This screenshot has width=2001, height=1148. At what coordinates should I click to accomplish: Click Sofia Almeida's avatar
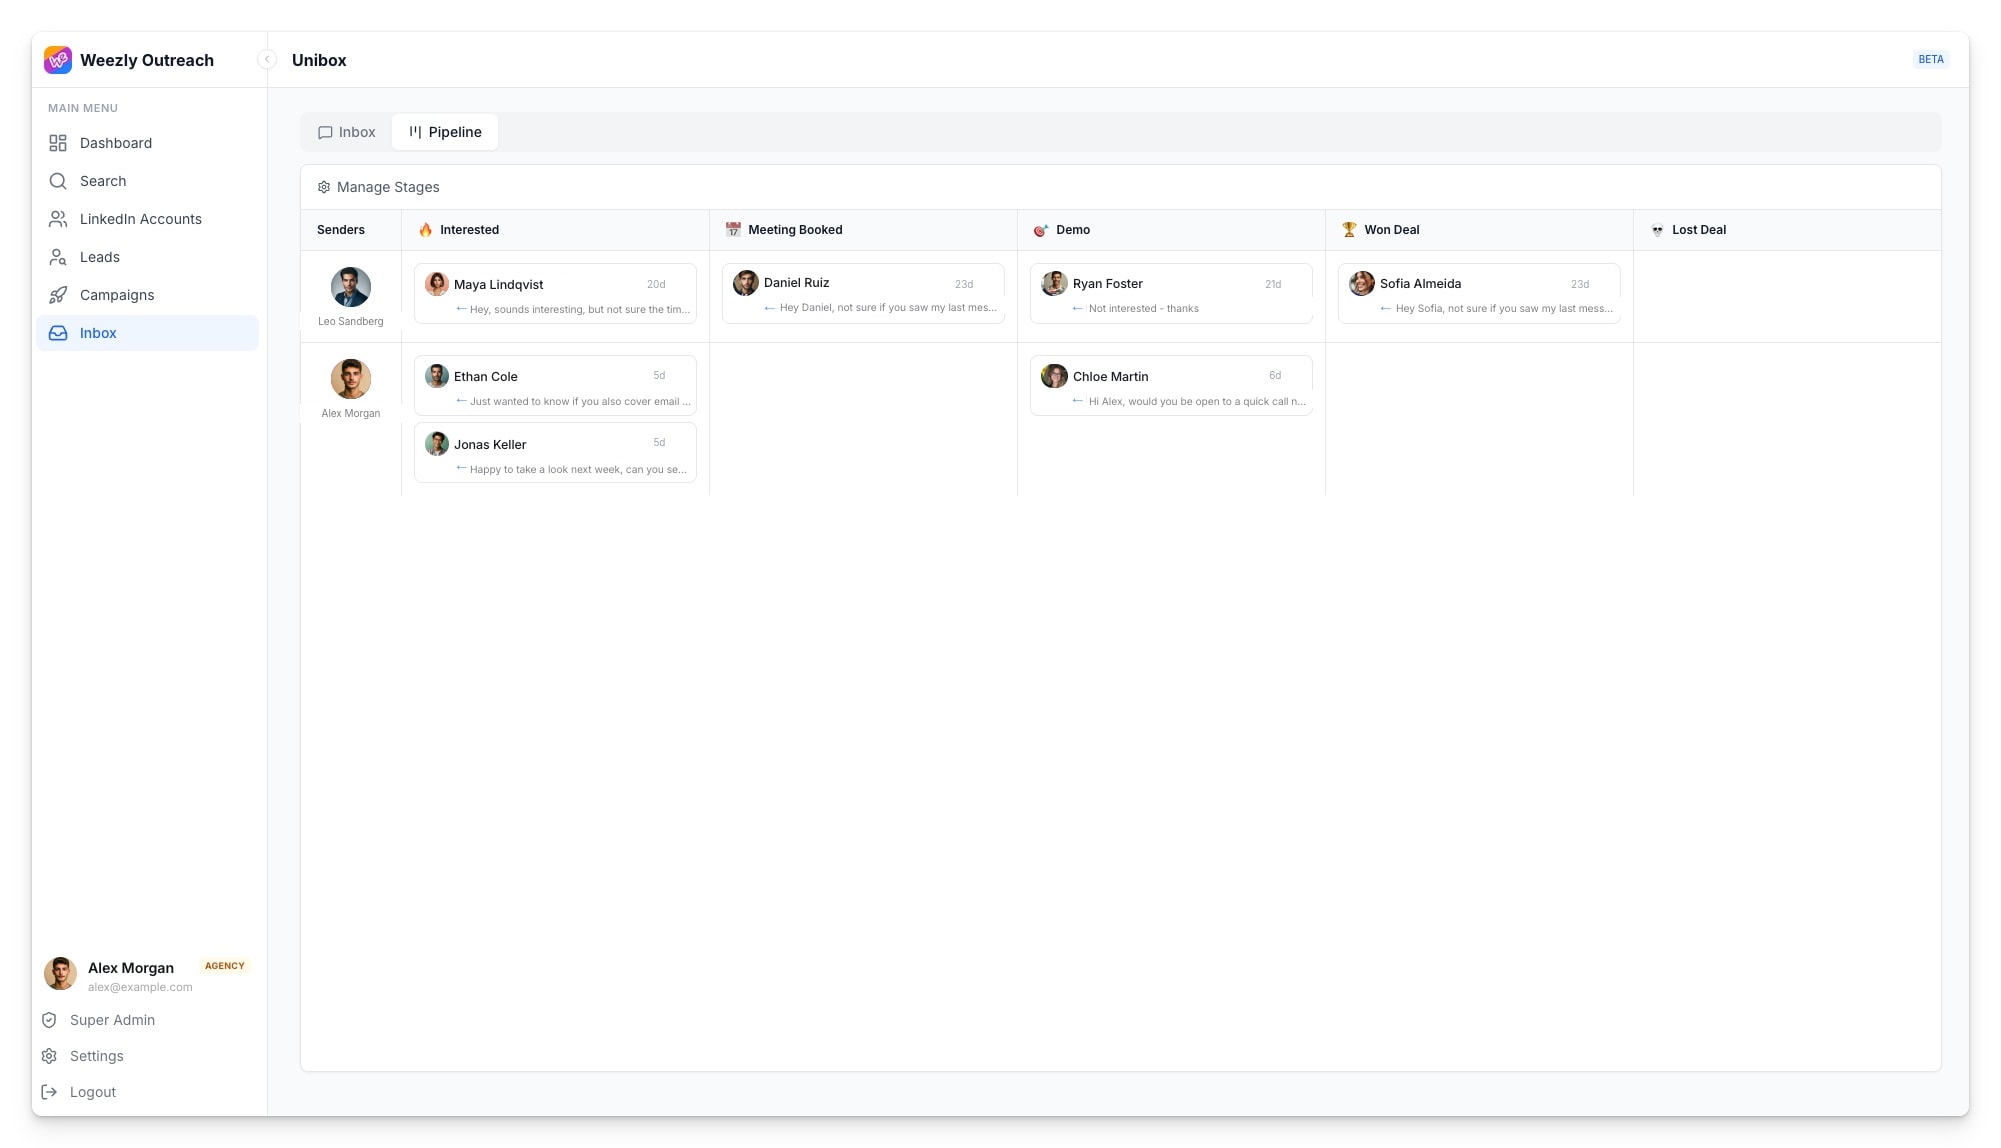pyautogui.click(x=1361, y=283)
